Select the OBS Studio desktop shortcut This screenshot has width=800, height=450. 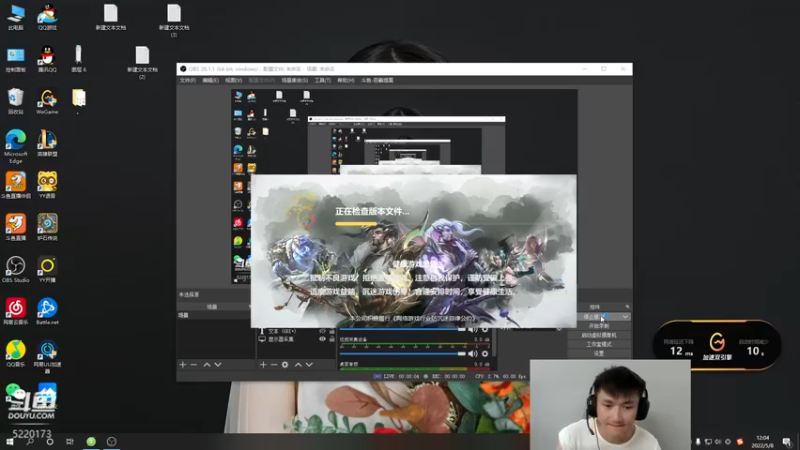(15, 269)
